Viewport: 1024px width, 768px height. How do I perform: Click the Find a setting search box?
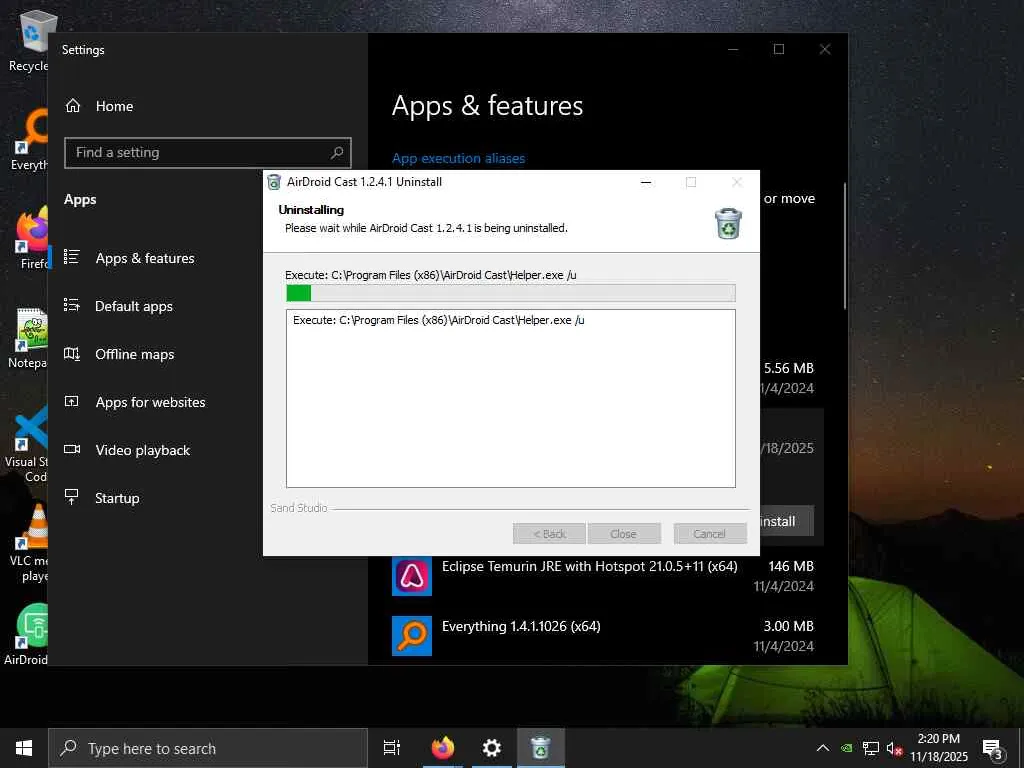click(208, 153)
